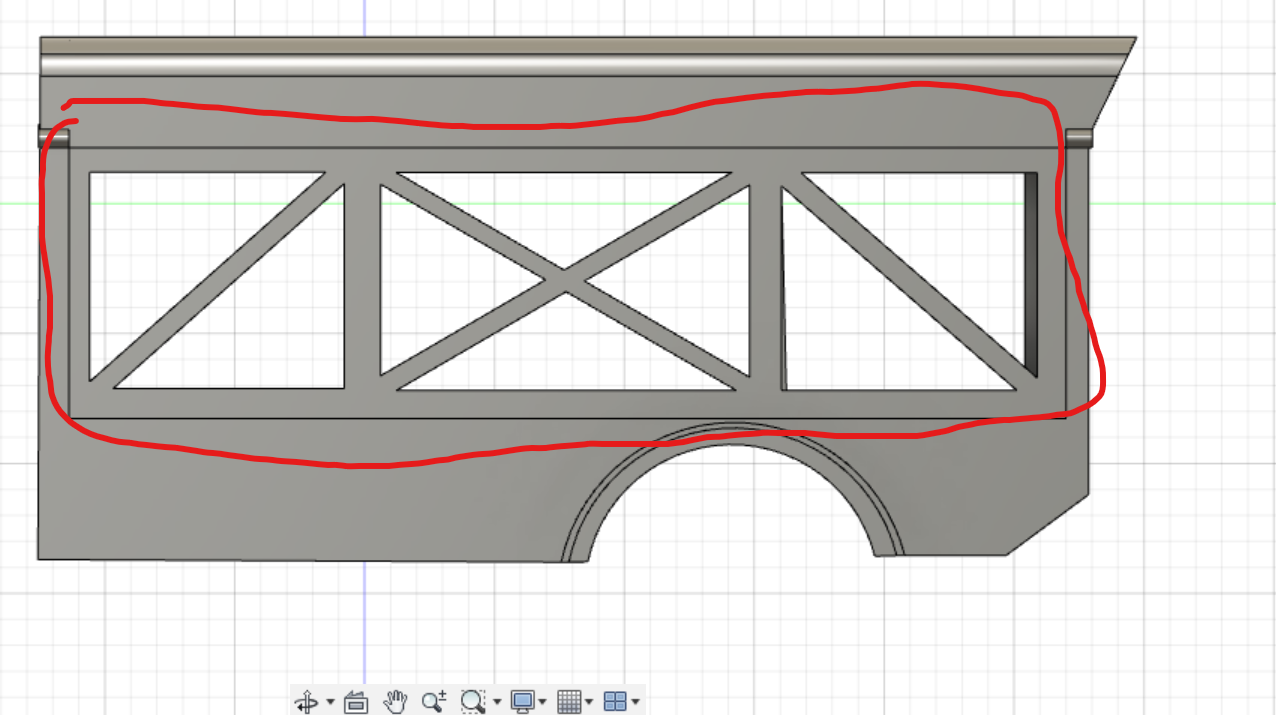The image size is (1276, 715).
Task: Click the Viewports layout icon
Action: (x=615, y=701)
